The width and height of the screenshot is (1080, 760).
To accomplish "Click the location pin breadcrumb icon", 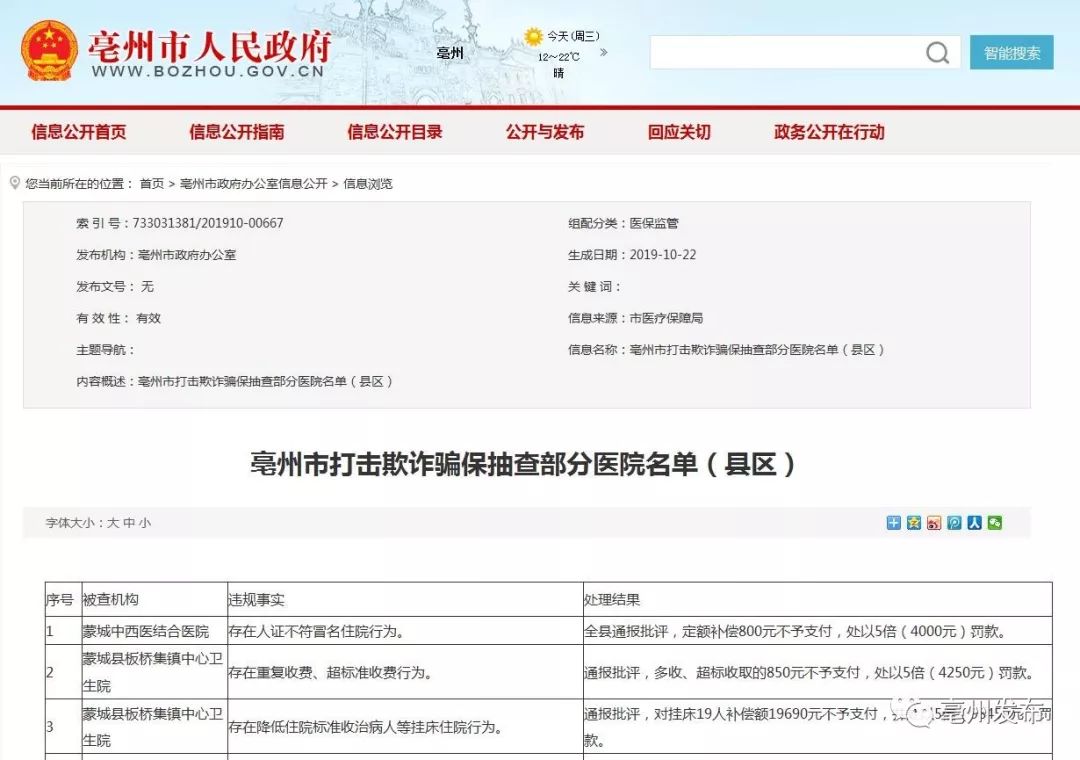I will [x=14, y=183].
